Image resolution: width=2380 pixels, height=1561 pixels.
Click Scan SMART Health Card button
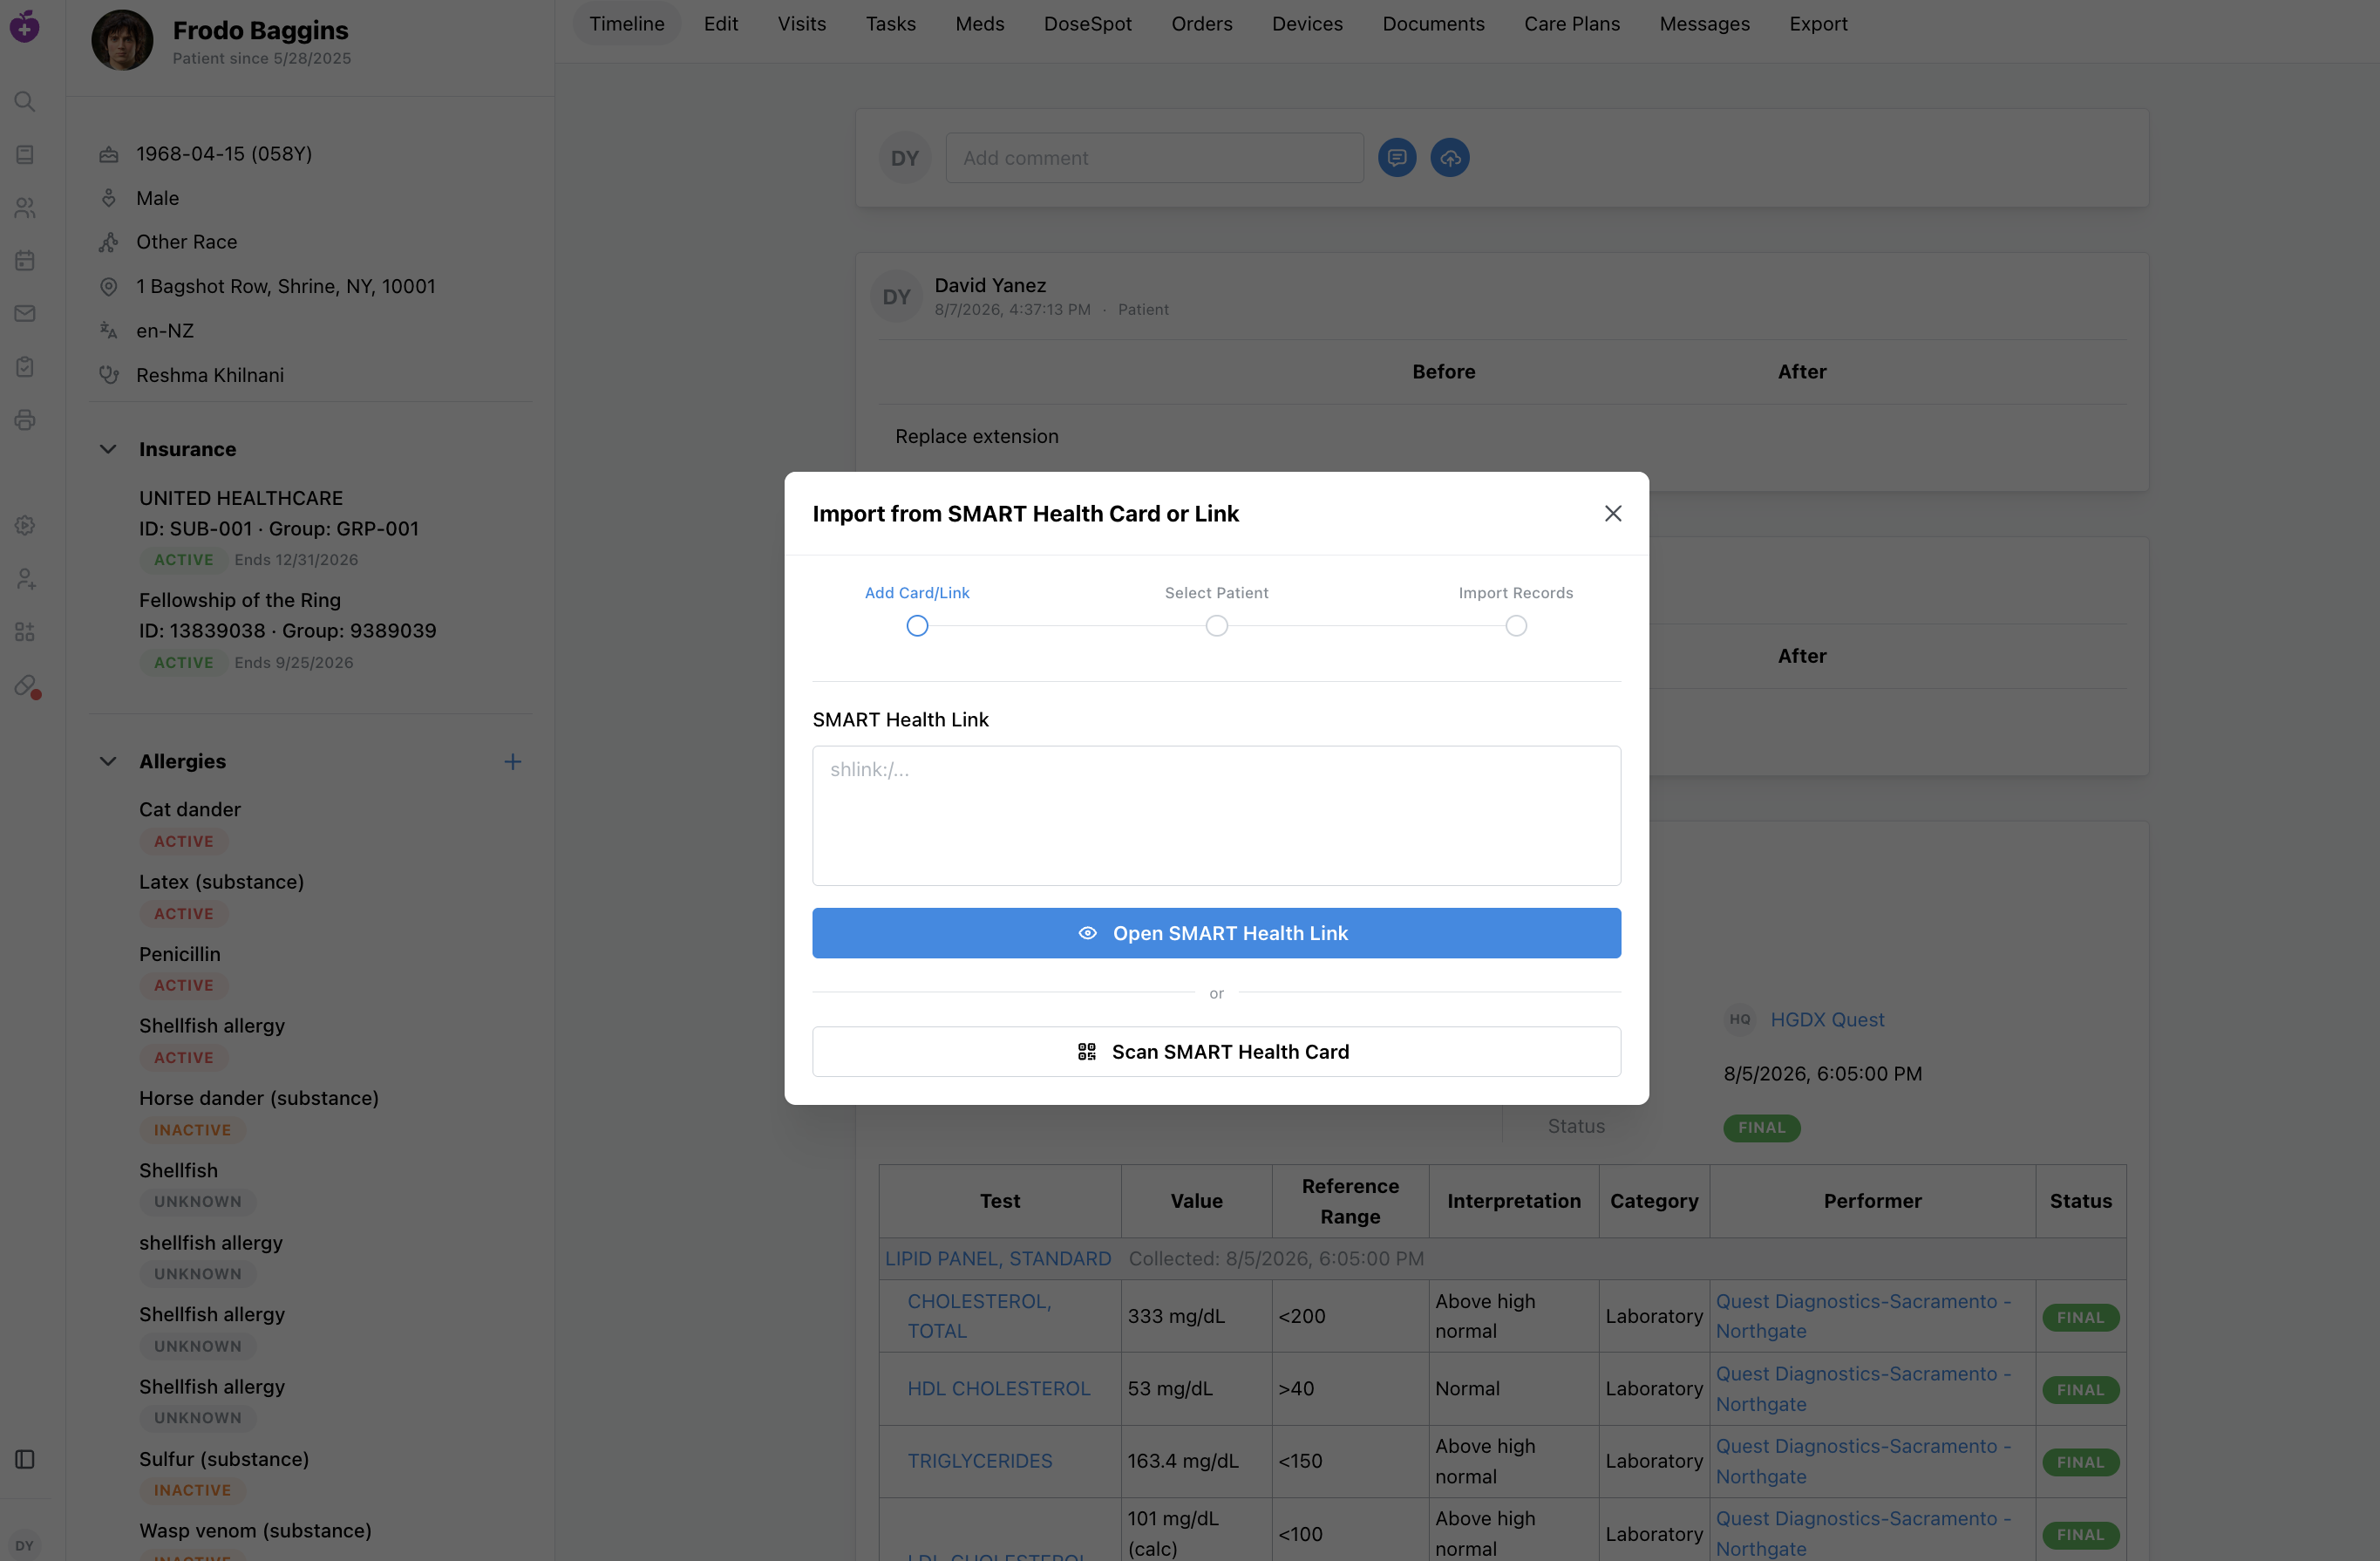[x=1216, y=1051]
